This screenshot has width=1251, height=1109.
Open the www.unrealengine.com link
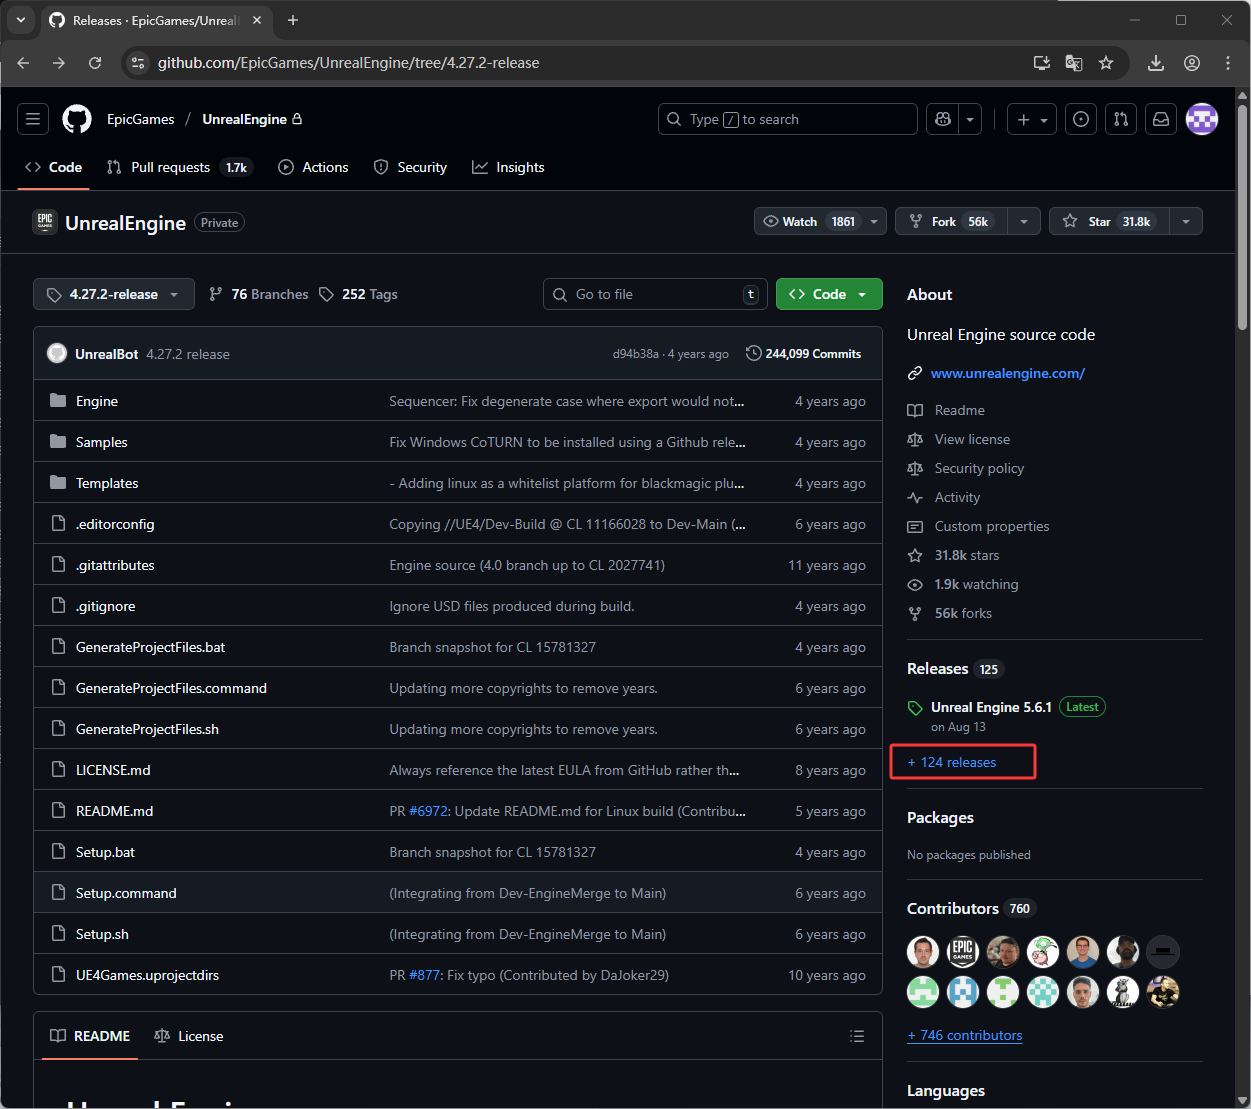coord(1008,373)
